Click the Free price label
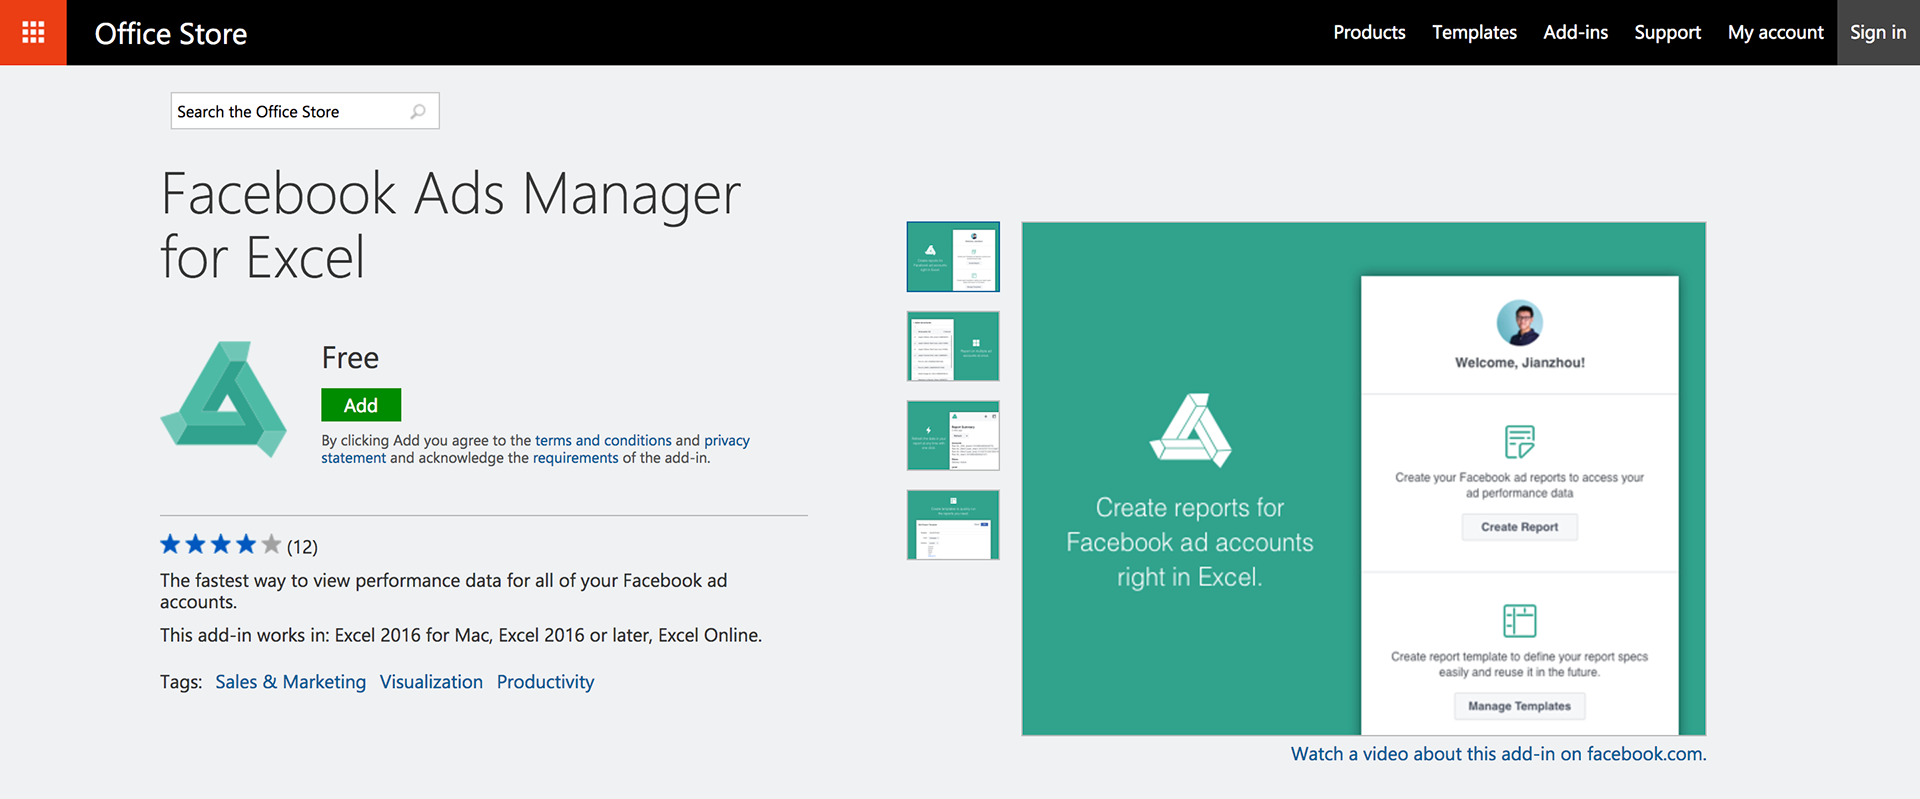 tap(350, 358)
